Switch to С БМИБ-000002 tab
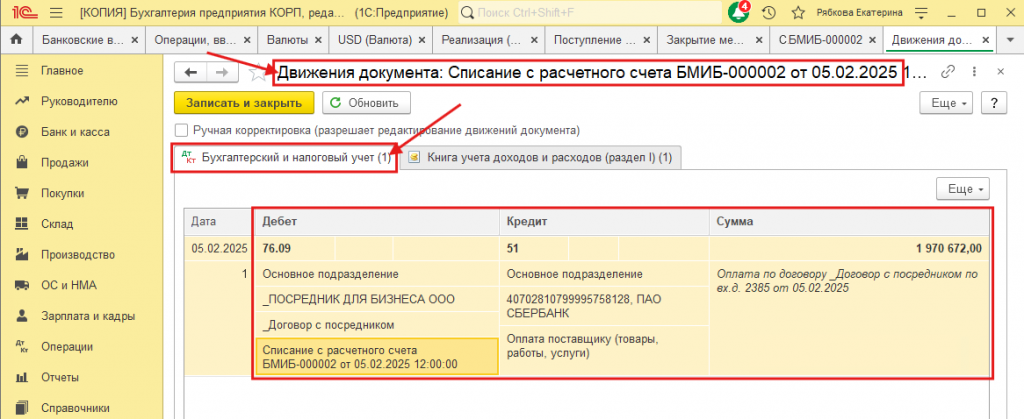 (820, 40)
